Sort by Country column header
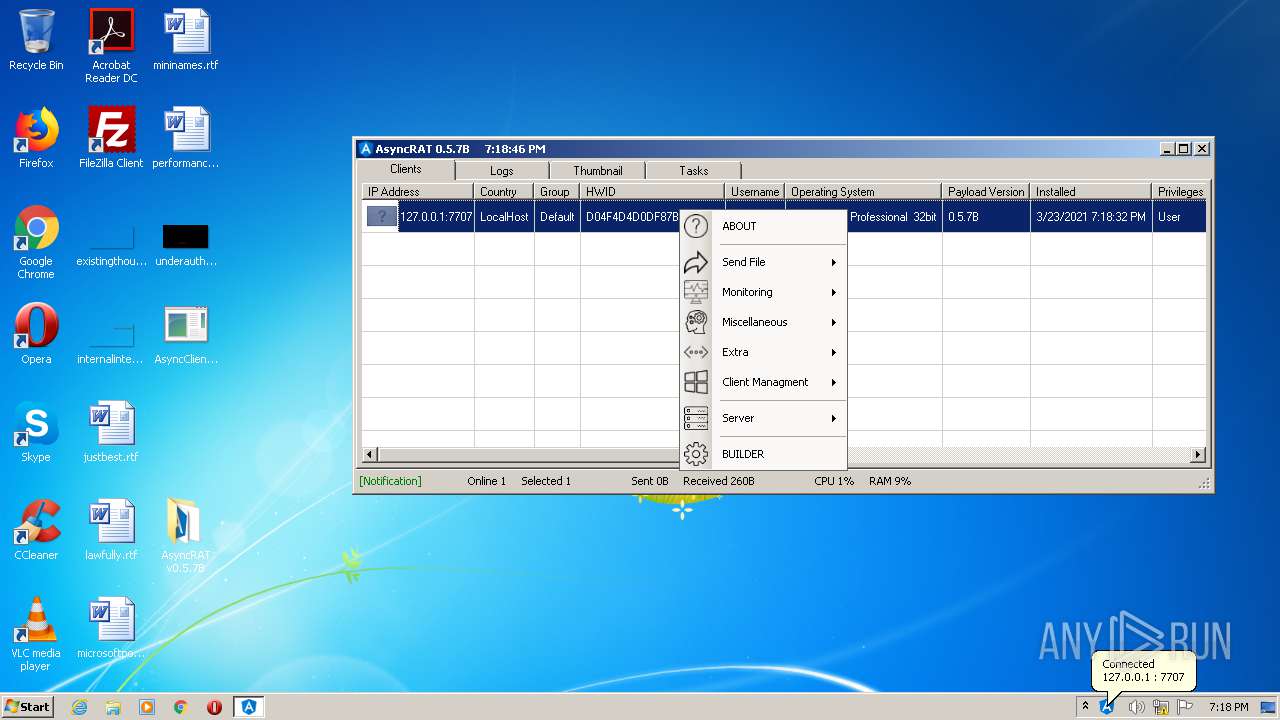The image size is (1280, 720). click(x=504, y=192)
